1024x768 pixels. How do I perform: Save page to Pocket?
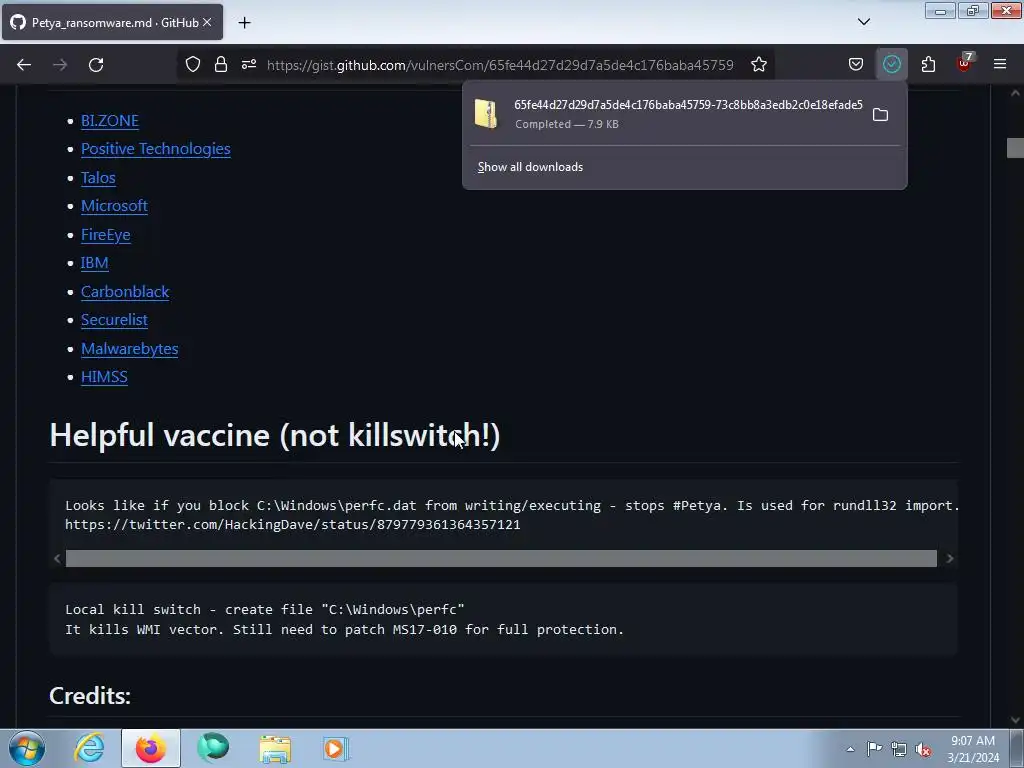(856, 65)
